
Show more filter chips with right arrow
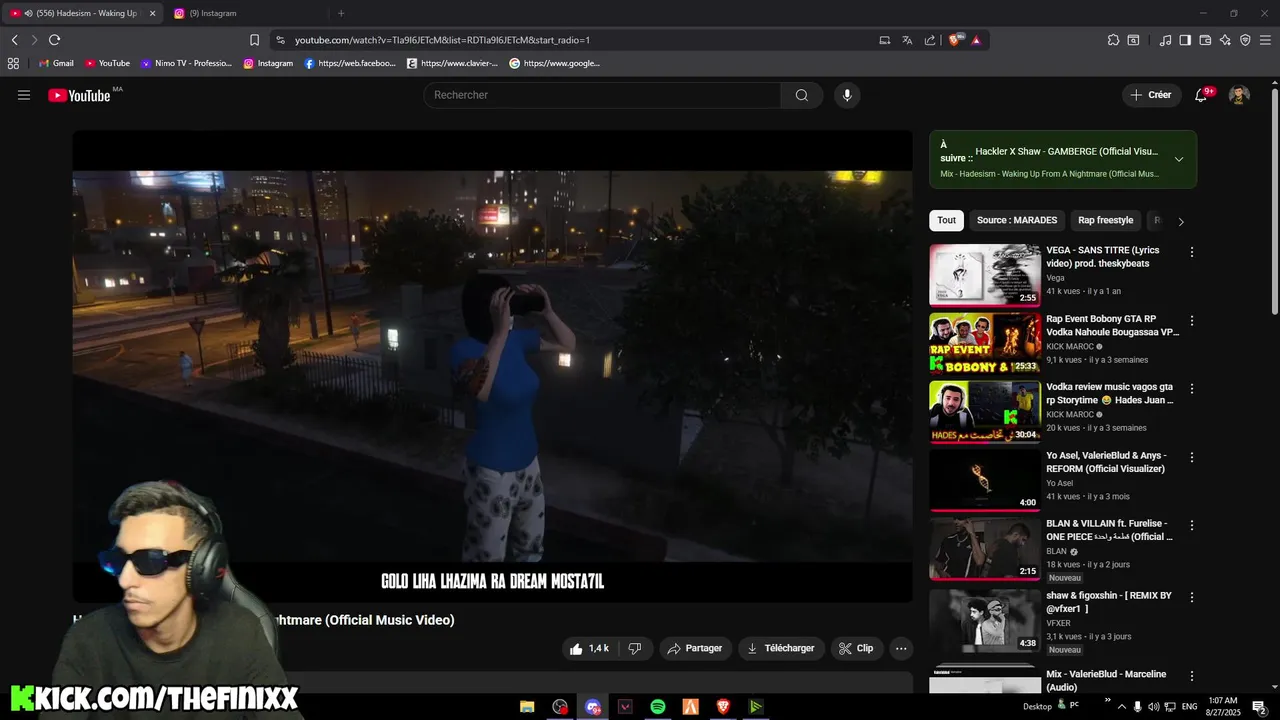[1181, 221]
